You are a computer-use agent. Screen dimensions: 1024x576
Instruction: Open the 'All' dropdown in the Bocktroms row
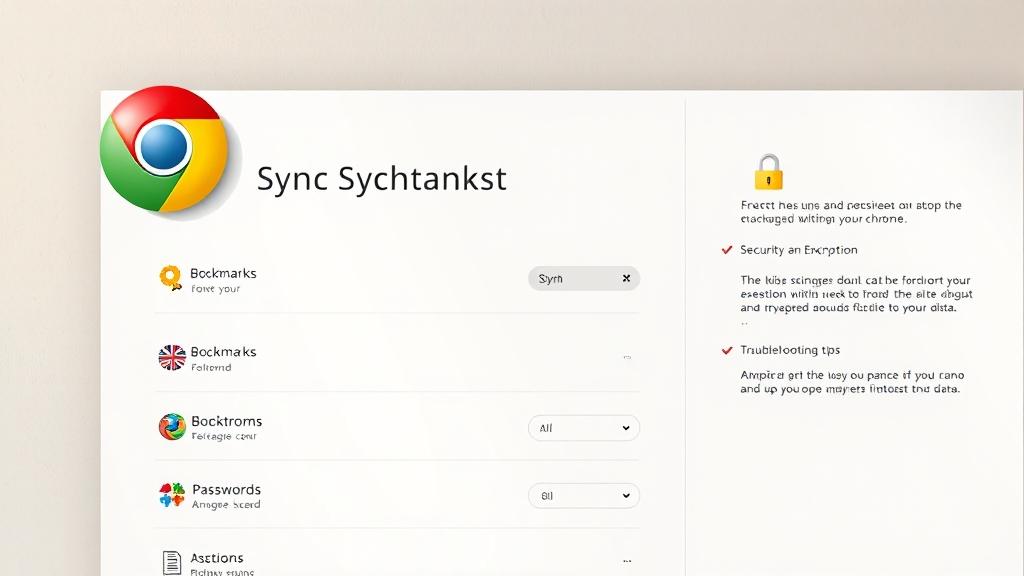pos(584,428)
